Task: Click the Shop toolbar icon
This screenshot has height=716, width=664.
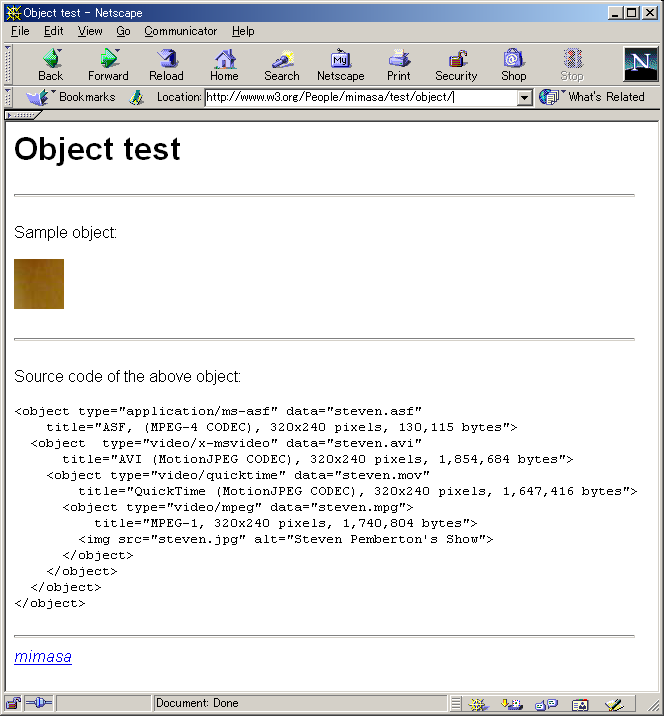Action: click(x=514, y=64)
